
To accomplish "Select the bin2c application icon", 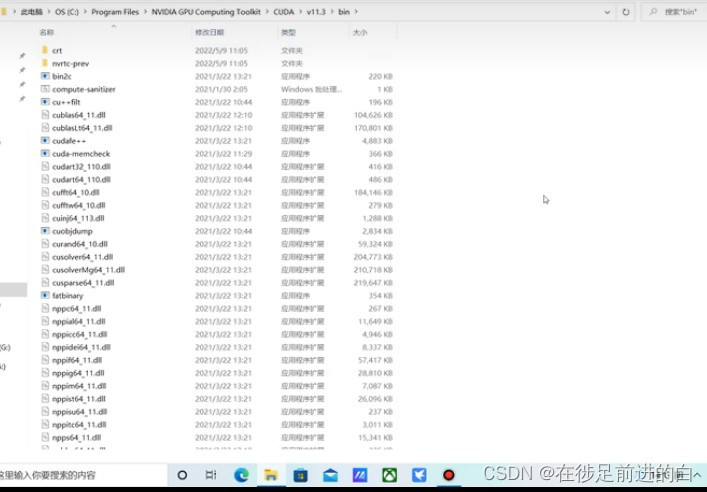I will point(45,76).
